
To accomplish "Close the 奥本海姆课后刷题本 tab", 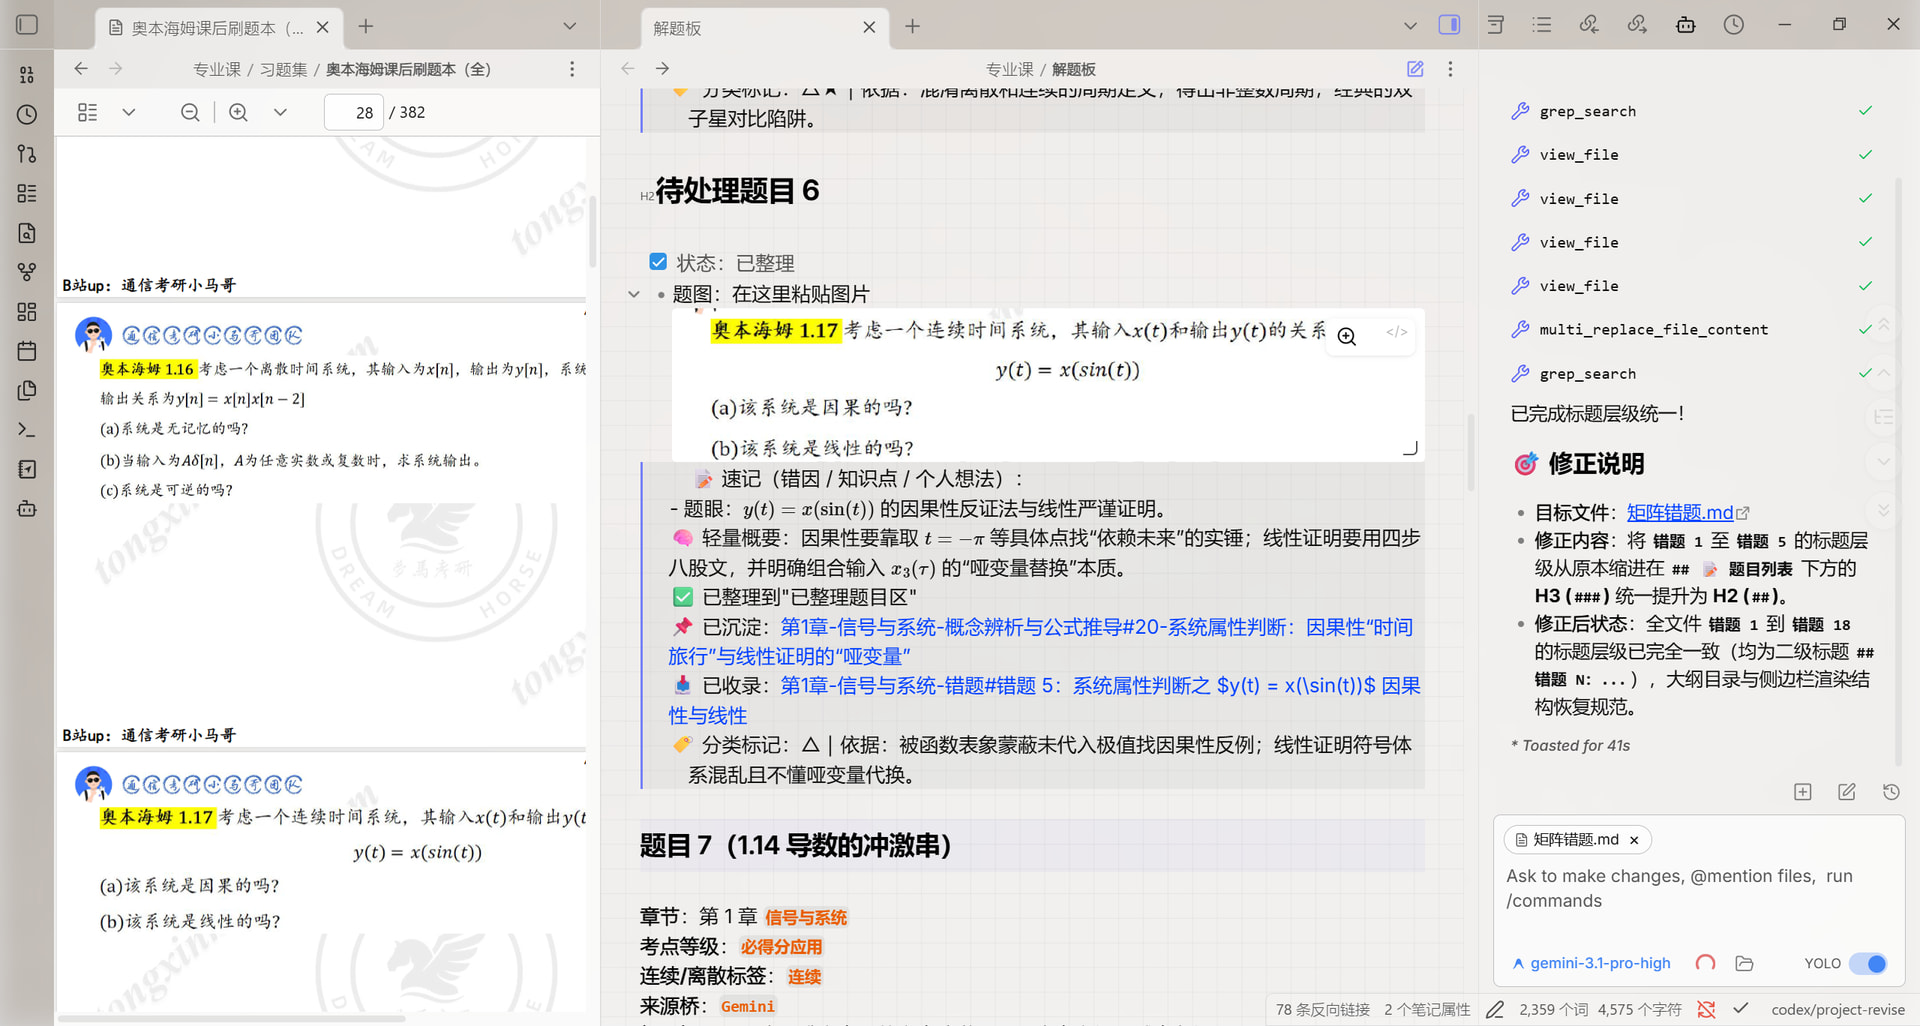I will [322, 28].
